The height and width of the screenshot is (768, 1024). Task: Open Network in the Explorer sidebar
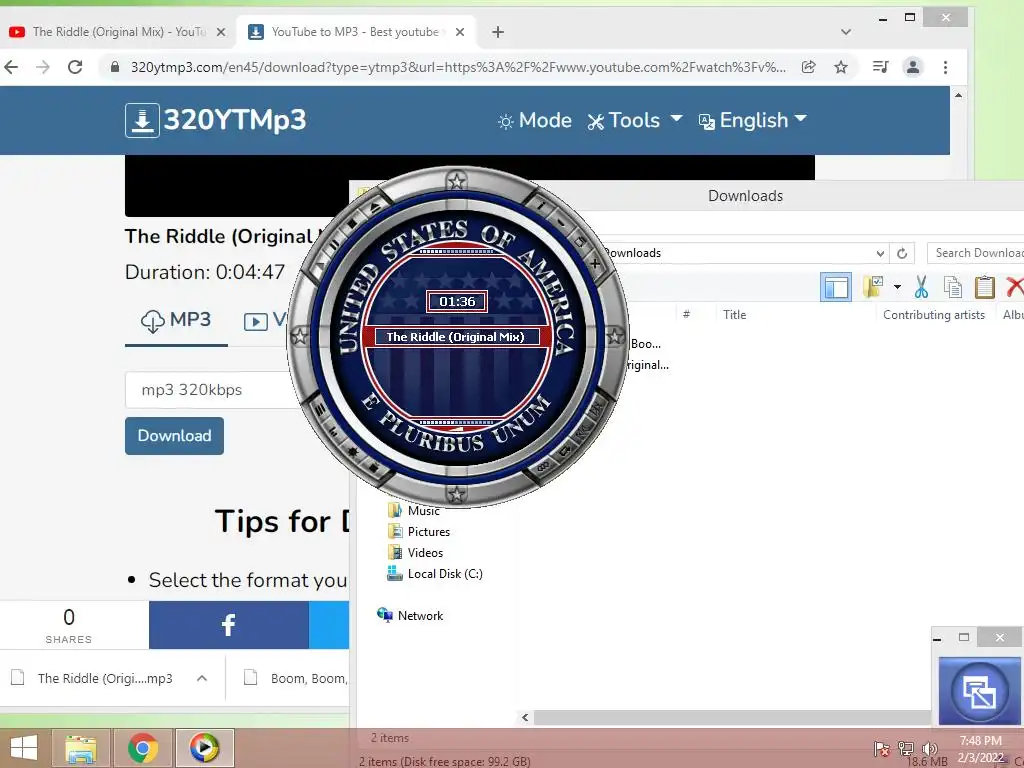[410, 615]
